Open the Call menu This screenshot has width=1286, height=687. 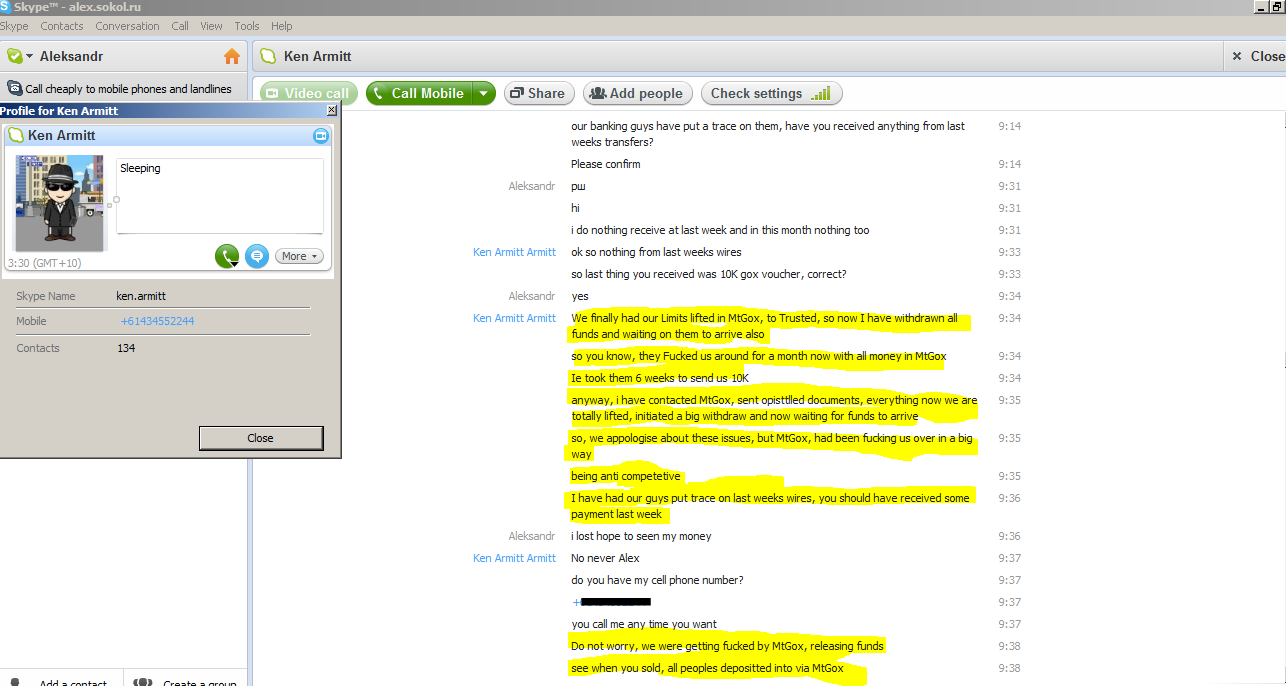[180, 26]
